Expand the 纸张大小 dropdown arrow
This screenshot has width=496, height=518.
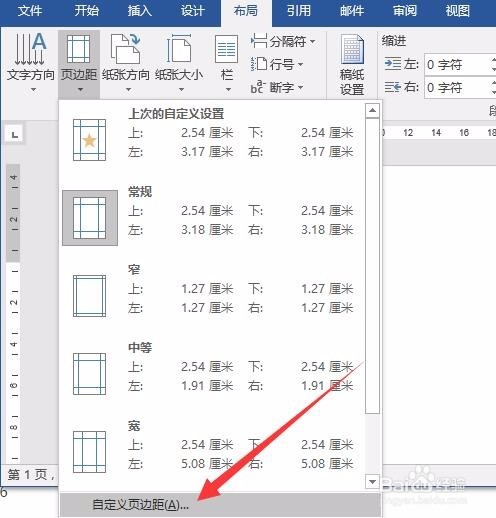pos(181,89)
